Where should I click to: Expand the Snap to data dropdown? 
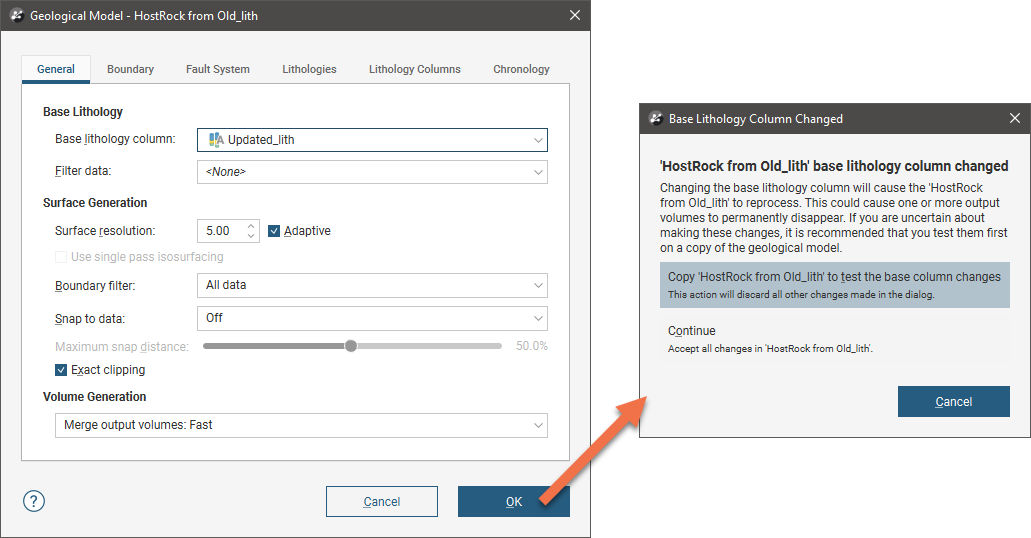(538, 318)
